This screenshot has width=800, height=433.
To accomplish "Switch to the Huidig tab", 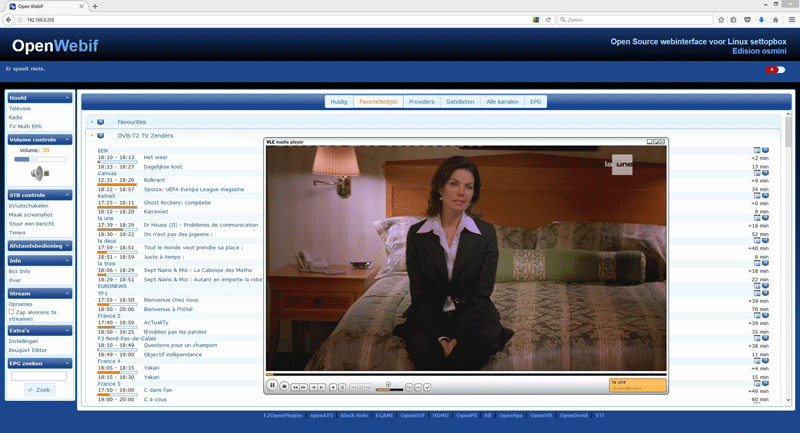I will (339, 101).
